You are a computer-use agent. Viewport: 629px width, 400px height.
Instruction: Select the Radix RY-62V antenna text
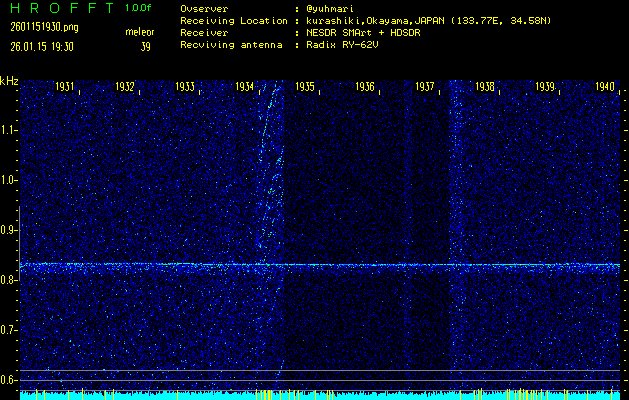[340, 45]
